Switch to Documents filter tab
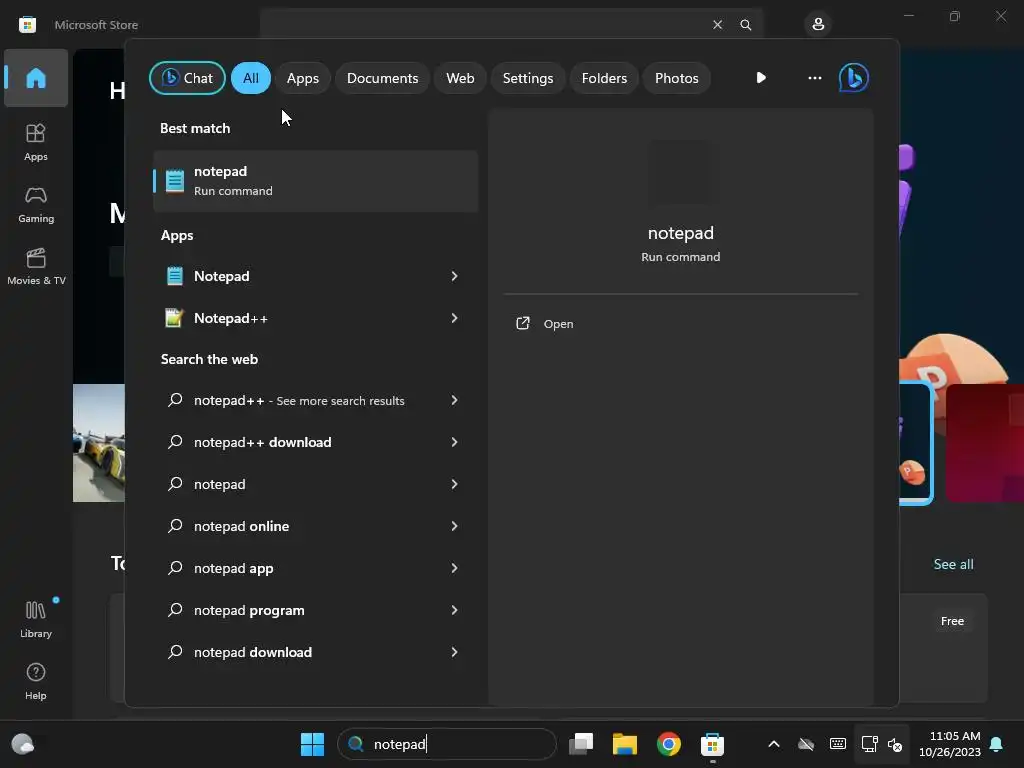Viewport: 1024px width, 768px height. point(382,78)
